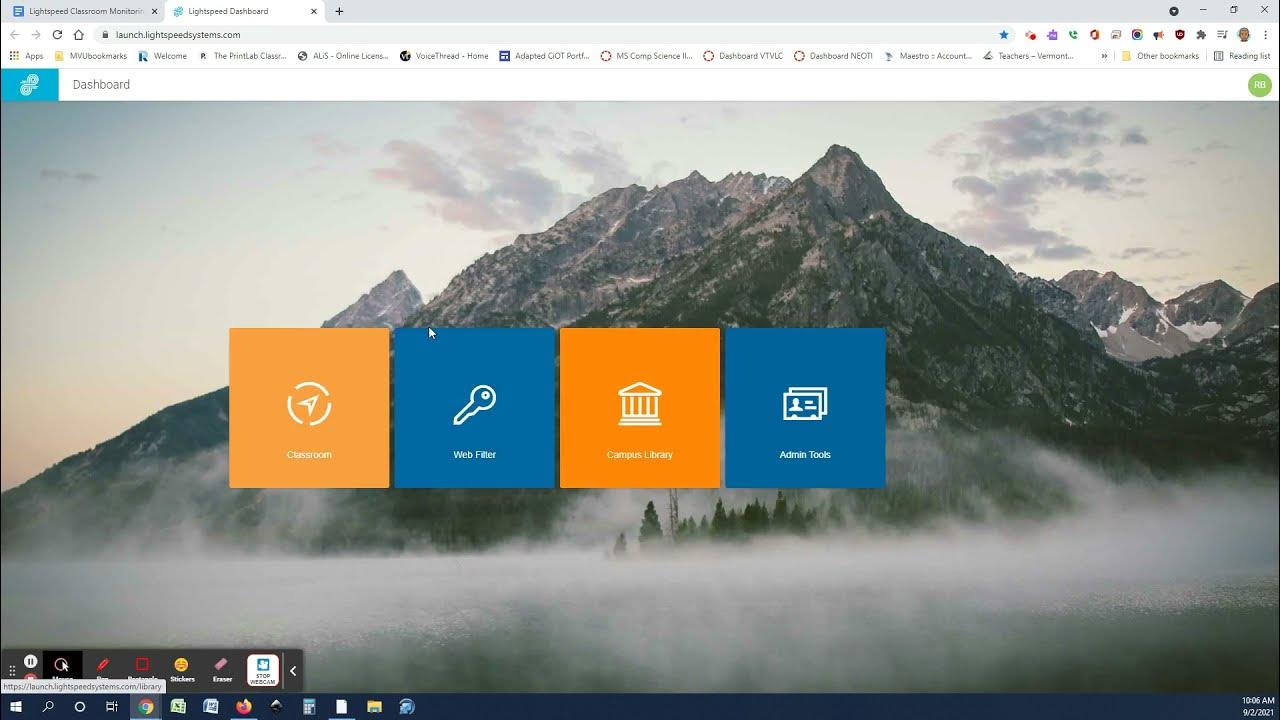1280x720 pixels.
Task: Click the Office extension icon
Action: pyautogui.click(x=1094, y=34)
